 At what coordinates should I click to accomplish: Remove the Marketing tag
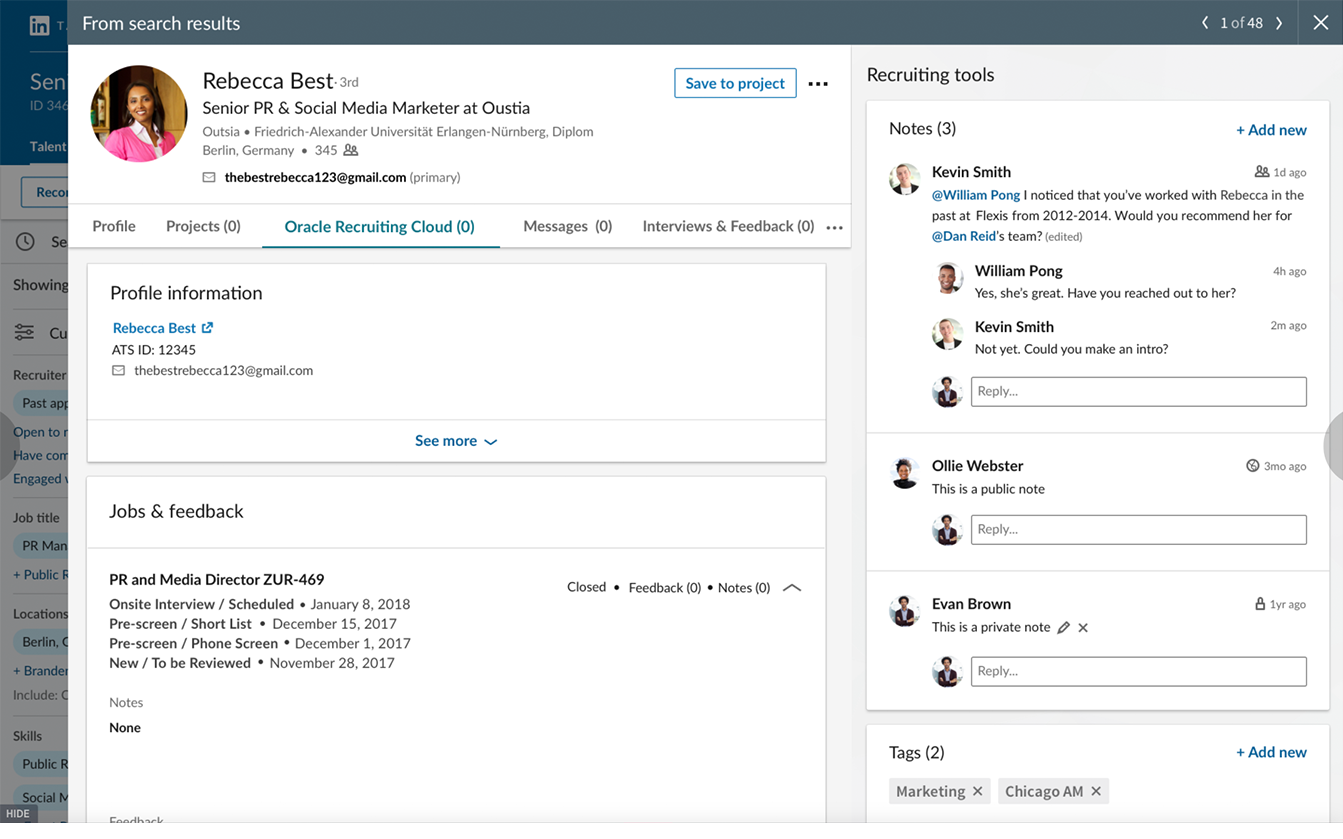(x=977, y=791)
